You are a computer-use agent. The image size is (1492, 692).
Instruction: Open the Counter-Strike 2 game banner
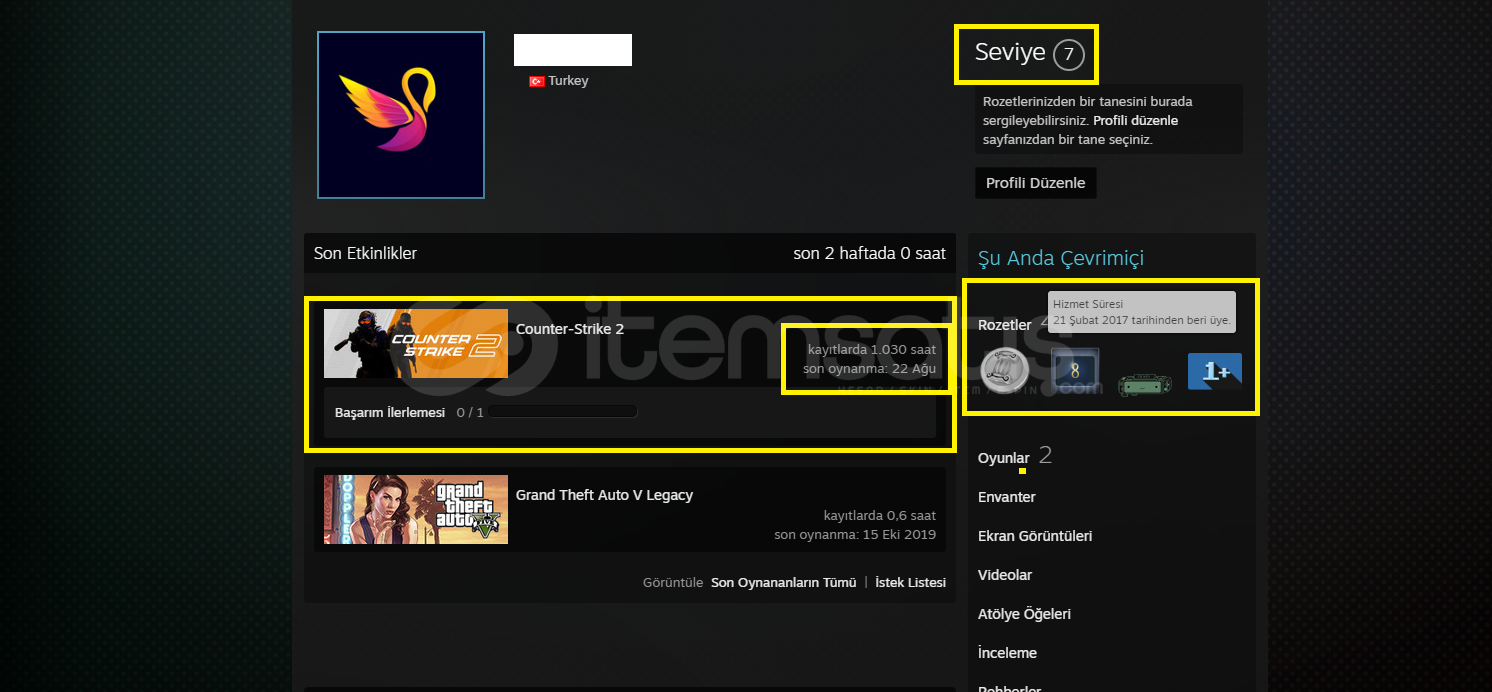pos(416,344)
